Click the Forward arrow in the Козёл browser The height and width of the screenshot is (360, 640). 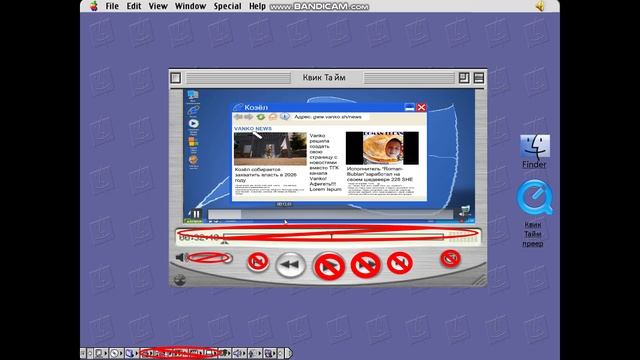coord(249,117)
